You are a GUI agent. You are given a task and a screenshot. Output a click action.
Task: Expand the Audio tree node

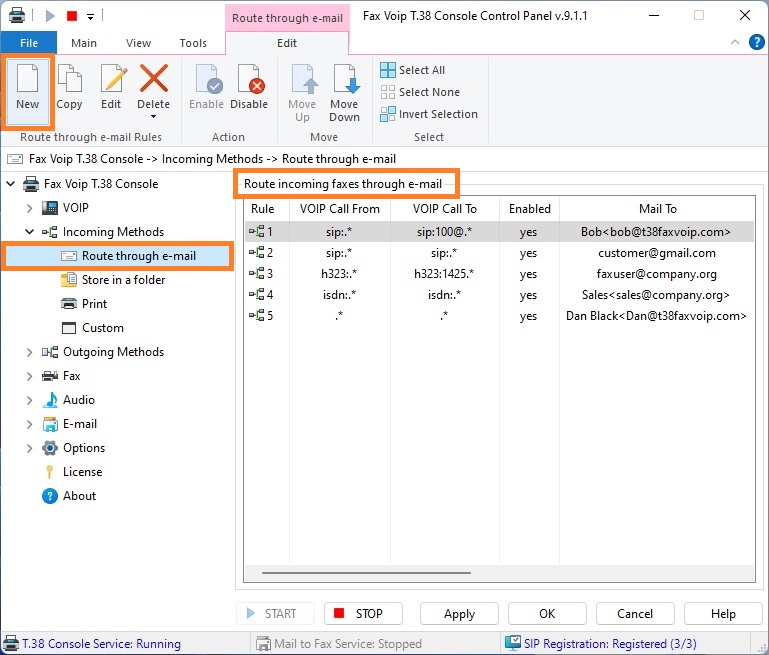pyautogui.click(x=29, y=400)
